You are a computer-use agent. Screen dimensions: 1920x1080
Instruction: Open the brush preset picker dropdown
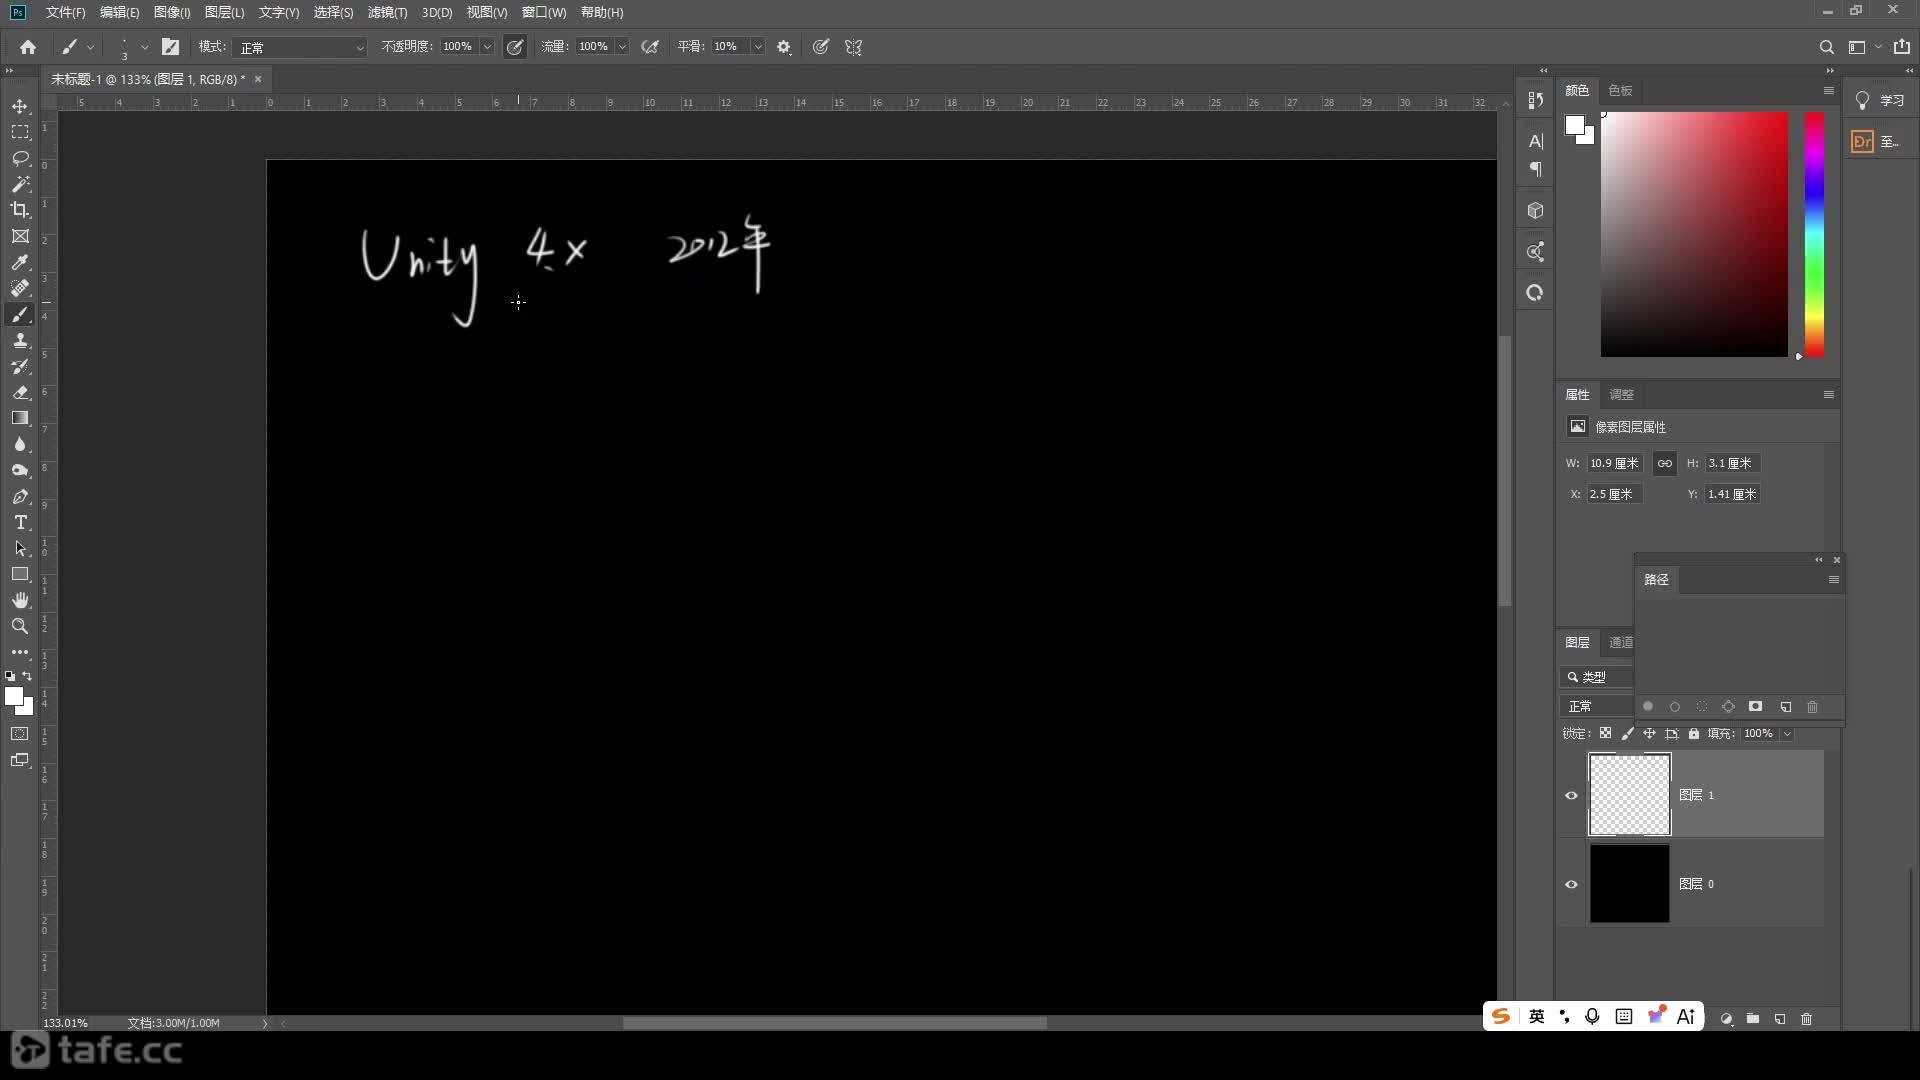pyautogui.click(x=144, y=47)
